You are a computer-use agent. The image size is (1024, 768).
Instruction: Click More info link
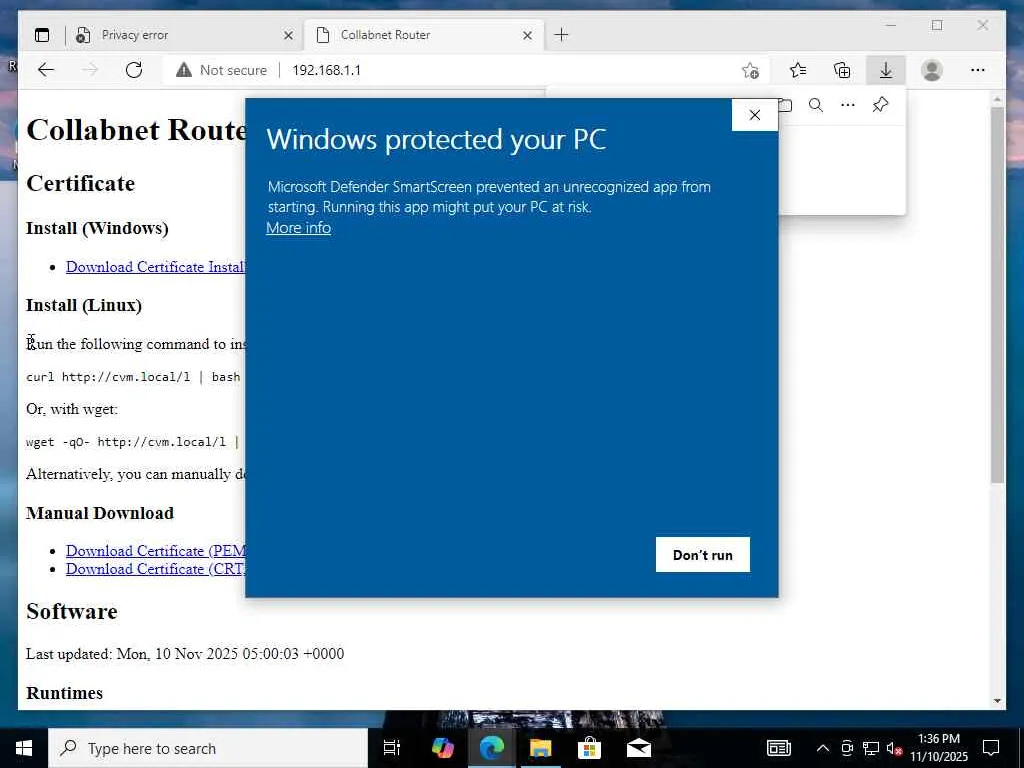298,228
